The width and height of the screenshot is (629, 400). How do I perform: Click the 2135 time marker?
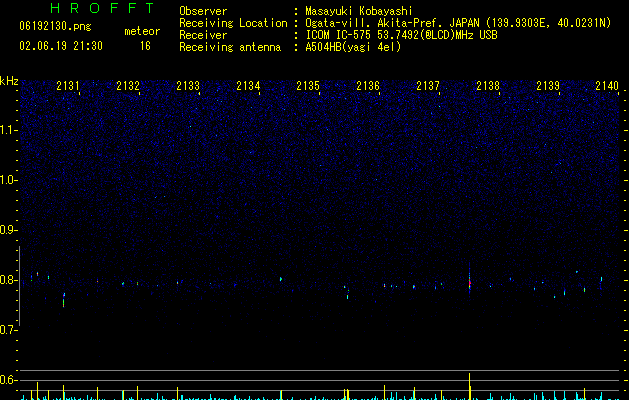point(308,86)
